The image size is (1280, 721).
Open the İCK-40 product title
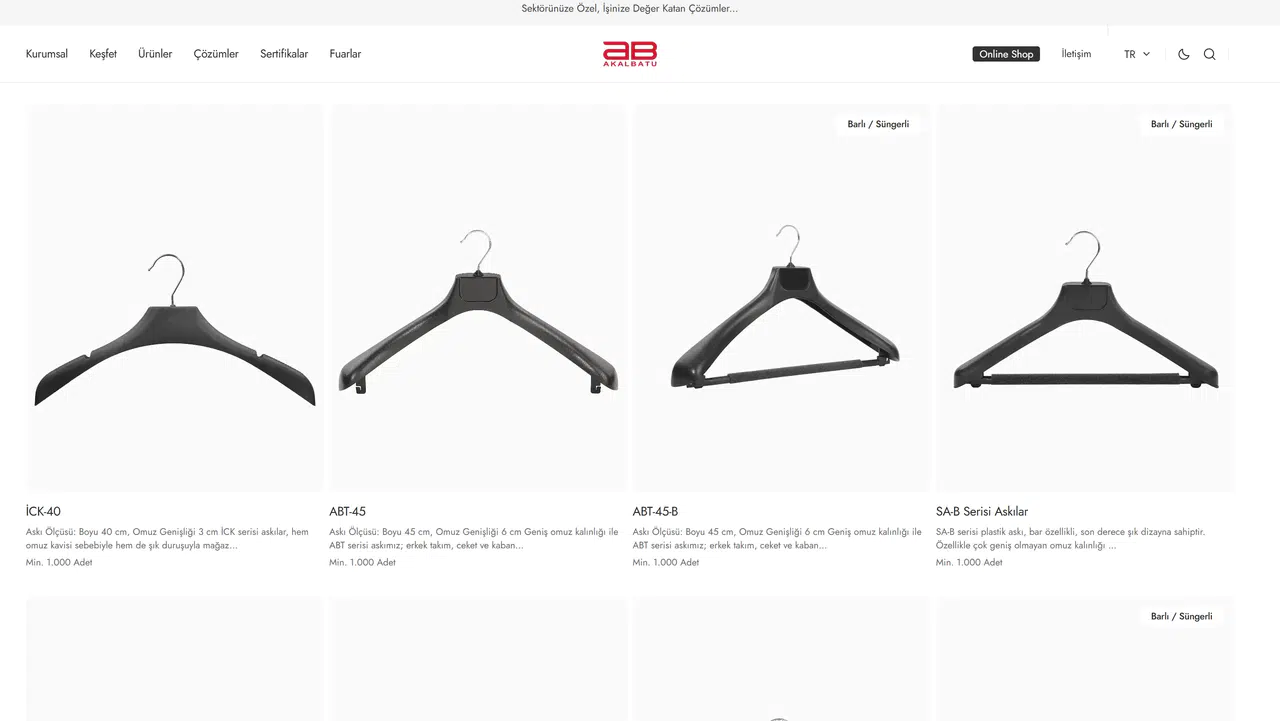[43, 511]
